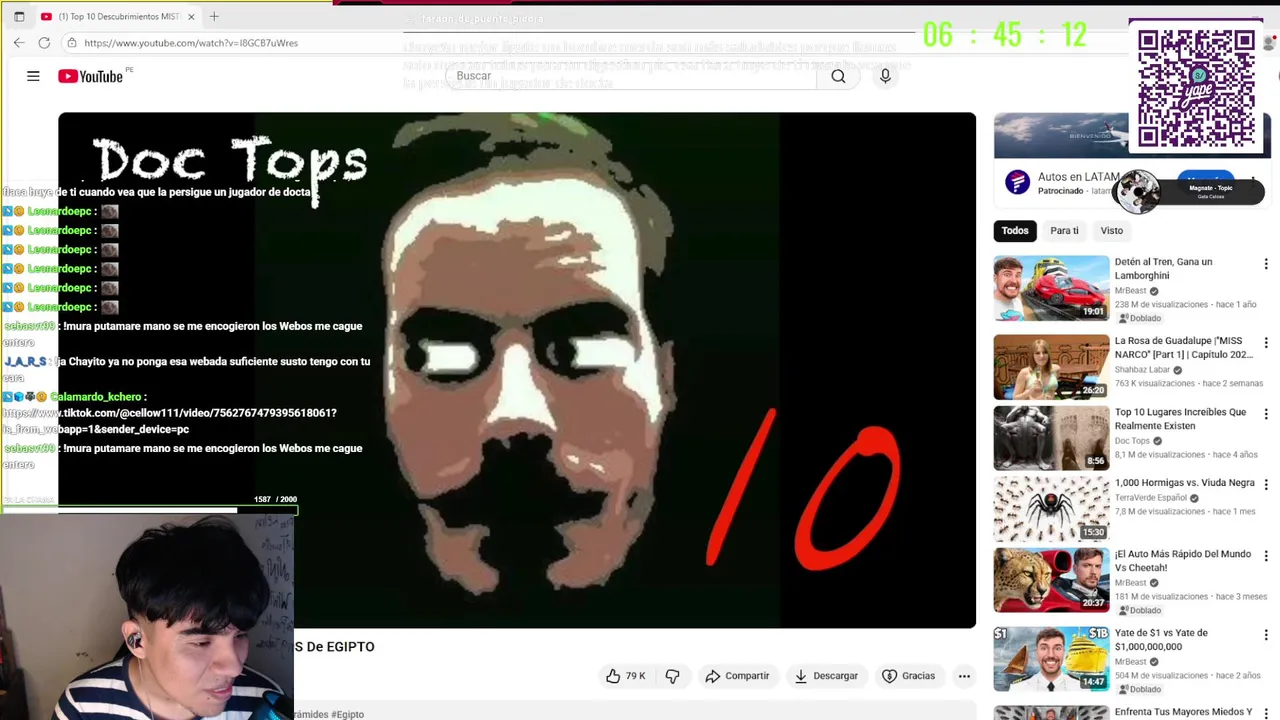Open options menu for 1,000 Hormigas video

[x=1266, y=485]
